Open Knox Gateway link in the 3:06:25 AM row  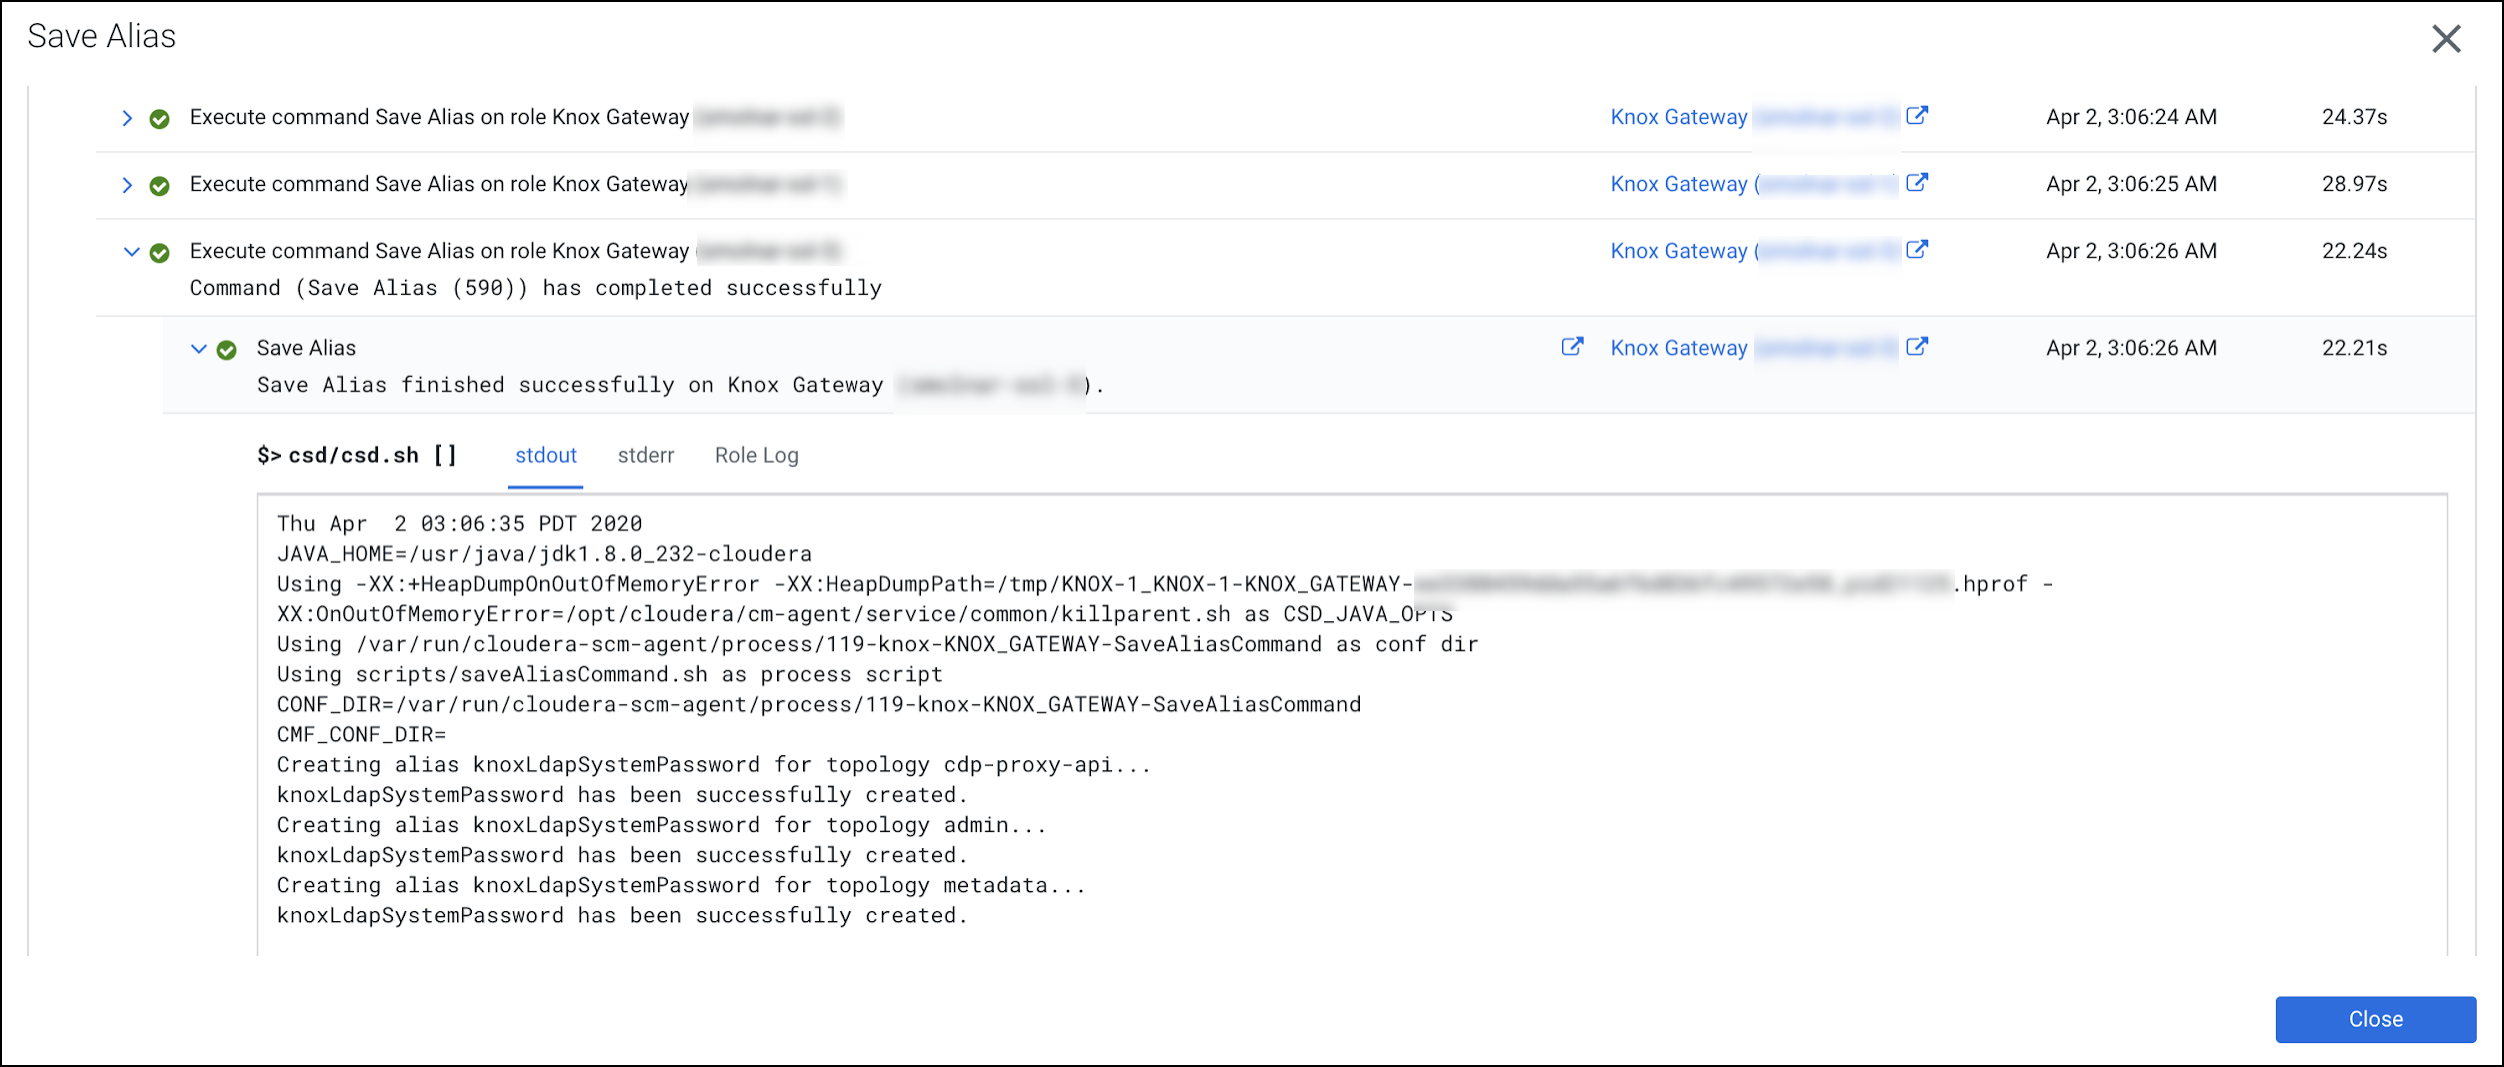(1678, 184)
